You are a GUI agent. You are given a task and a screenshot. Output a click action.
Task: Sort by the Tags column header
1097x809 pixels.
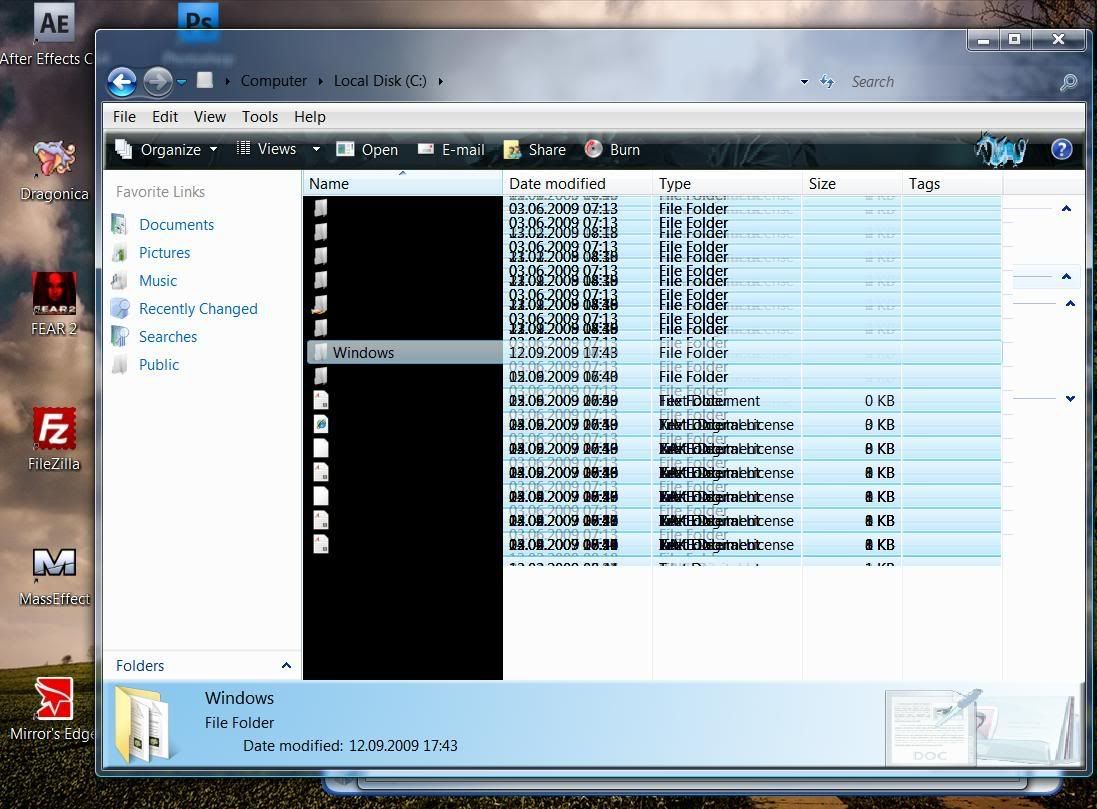click(x=952, y=183)
